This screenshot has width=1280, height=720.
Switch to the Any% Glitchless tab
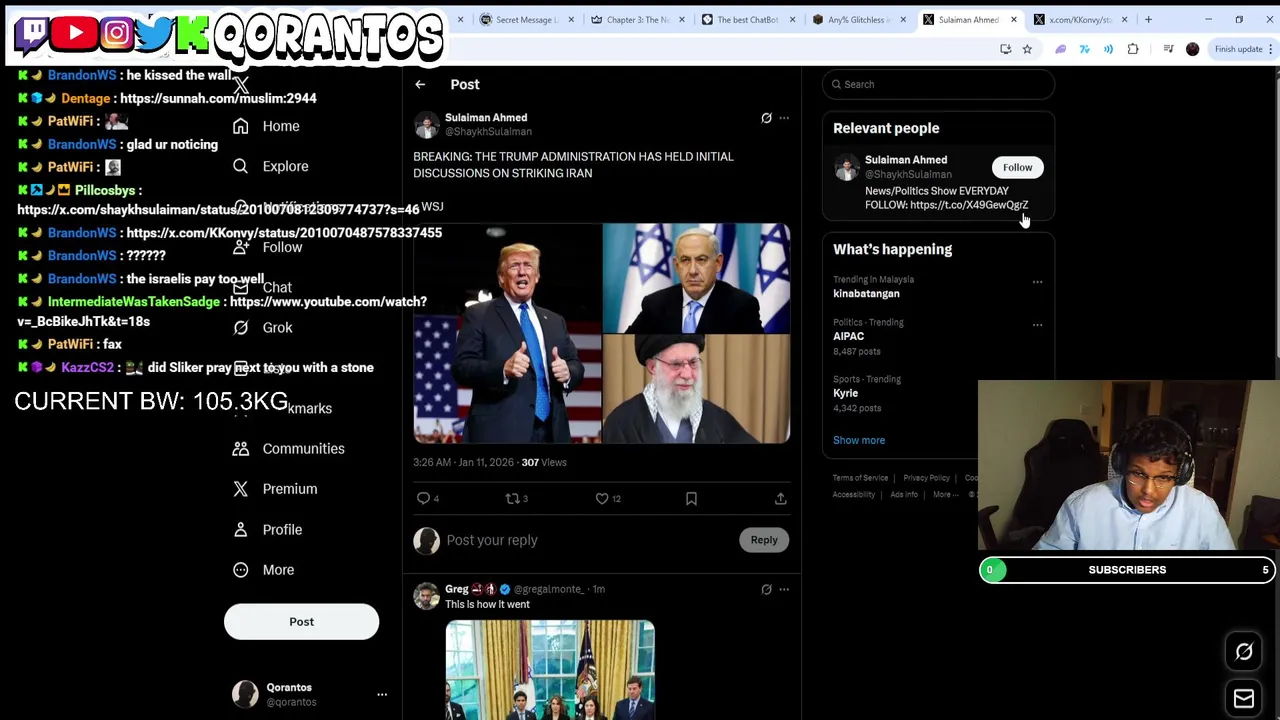[x=858, y=19]
